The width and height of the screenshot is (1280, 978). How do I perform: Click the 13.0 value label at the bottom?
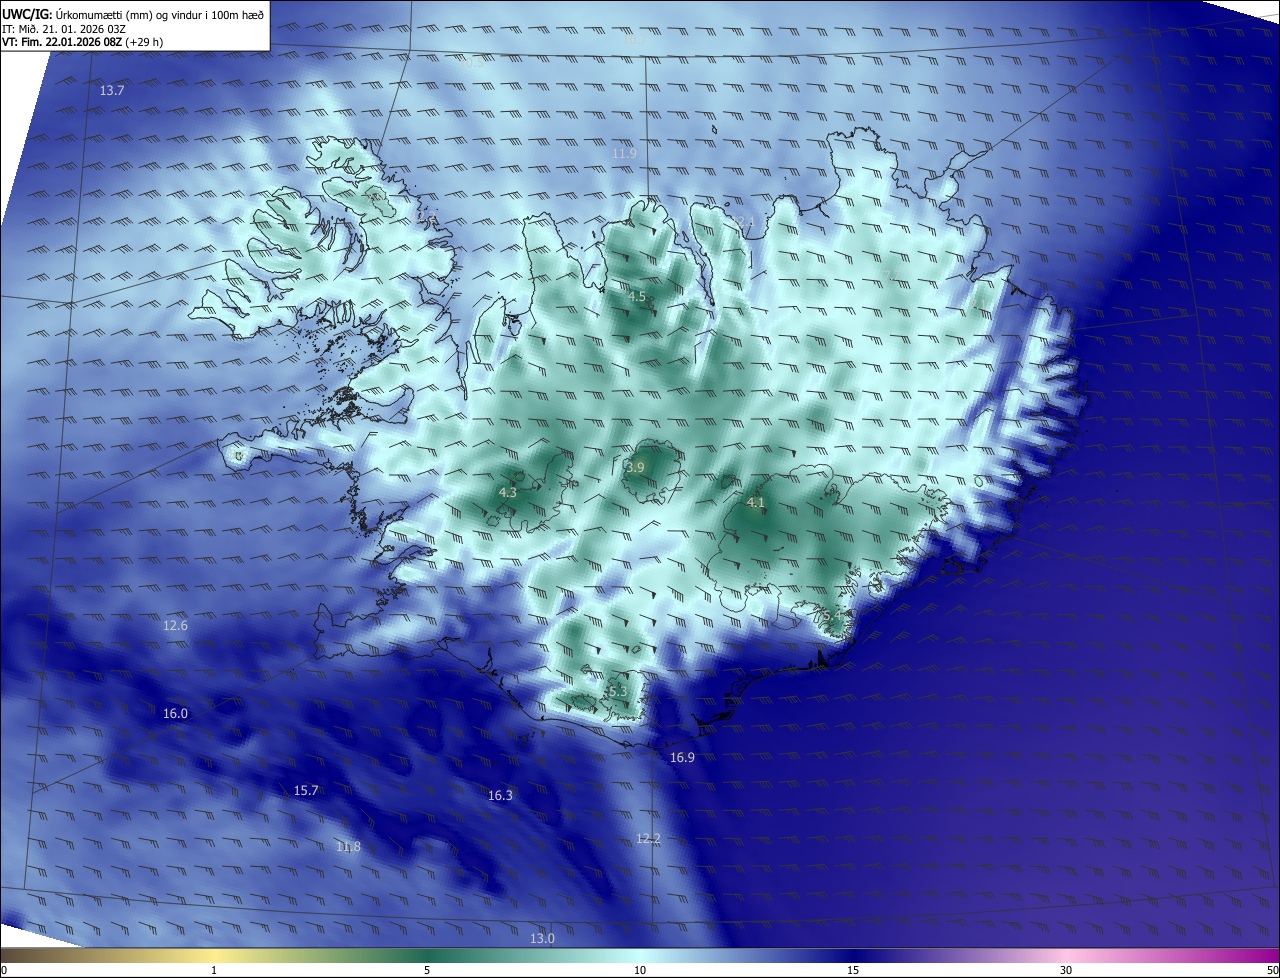point(542,938)
